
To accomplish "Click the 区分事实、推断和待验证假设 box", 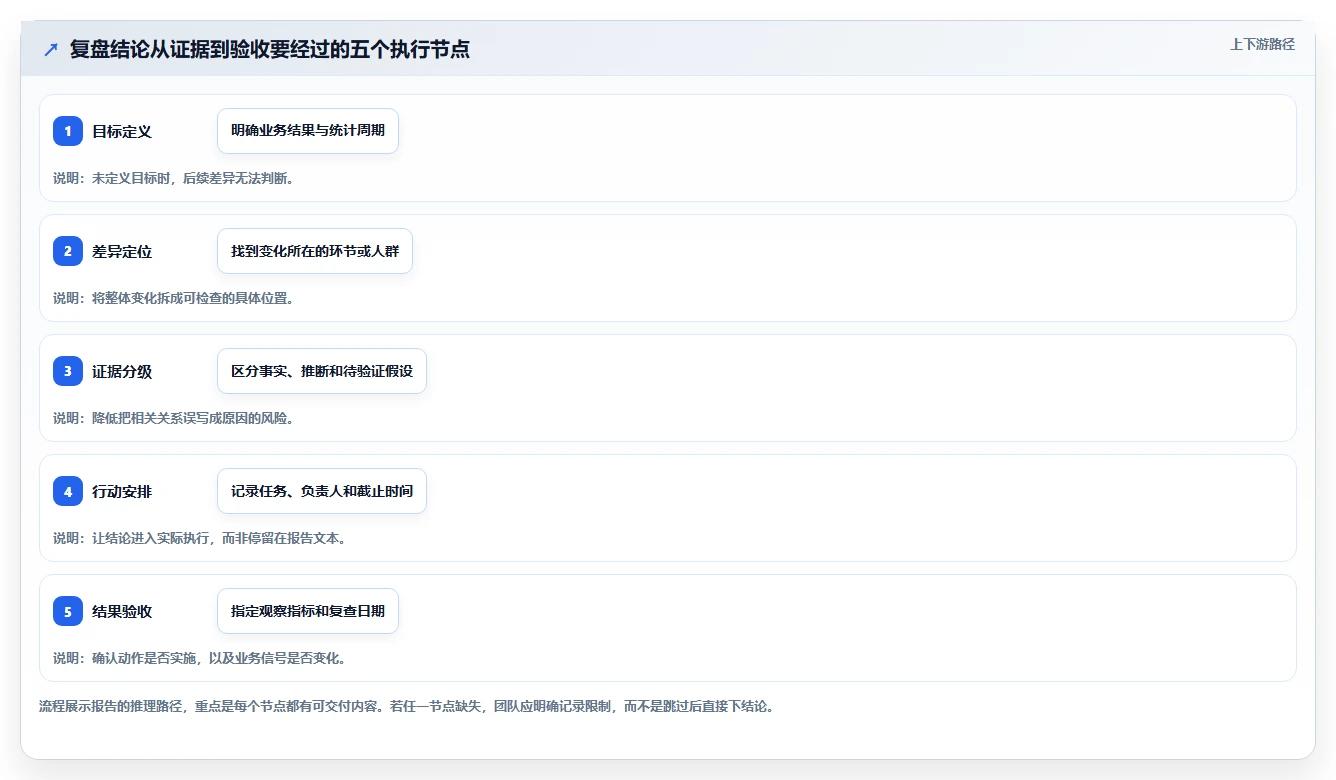I will point(322,371).
